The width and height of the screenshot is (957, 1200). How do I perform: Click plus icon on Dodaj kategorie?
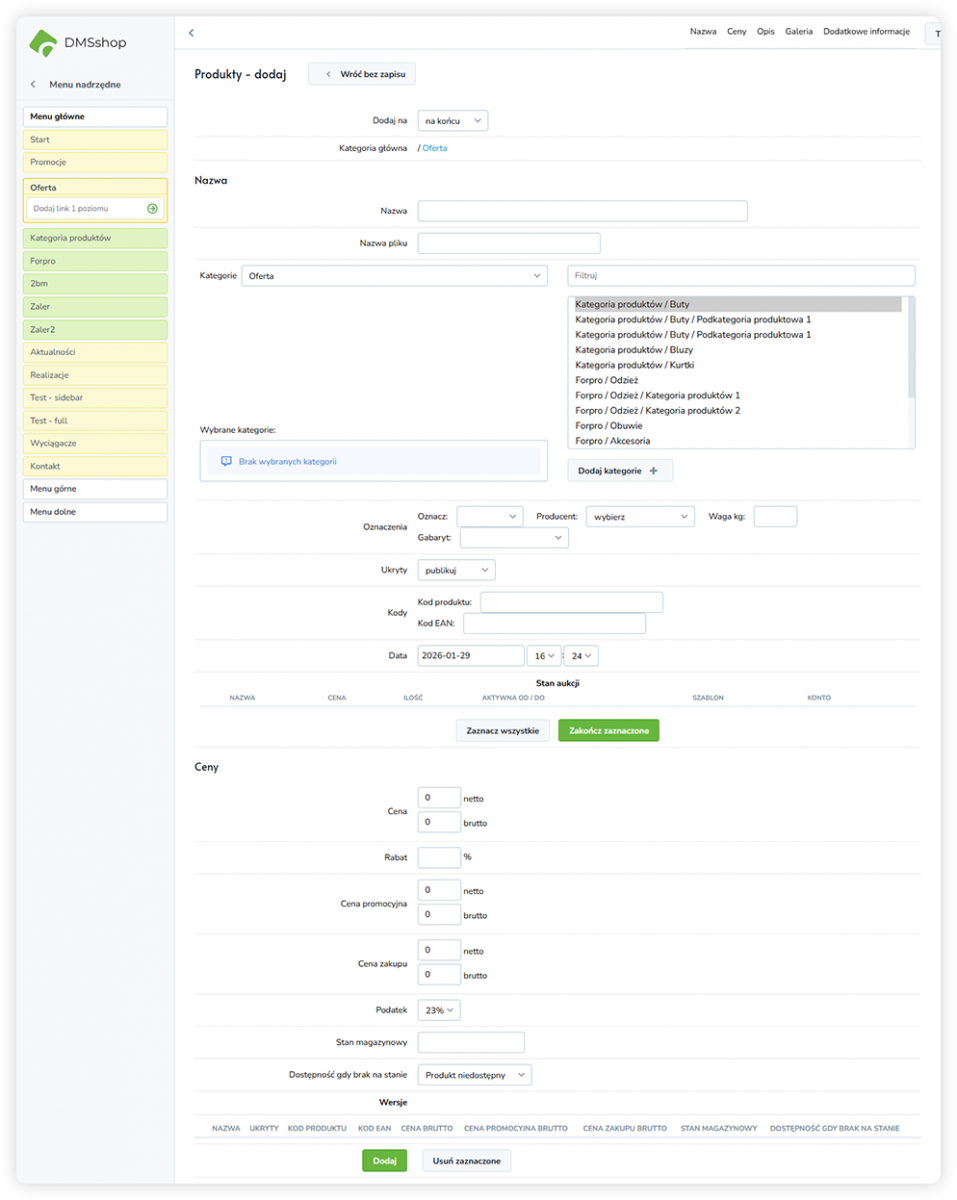[654, 471]
